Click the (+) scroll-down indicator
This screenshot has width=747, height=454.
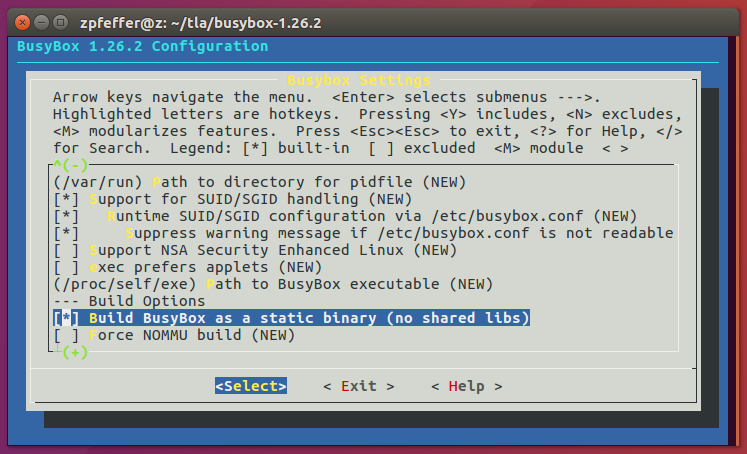(x=75, y=353)
